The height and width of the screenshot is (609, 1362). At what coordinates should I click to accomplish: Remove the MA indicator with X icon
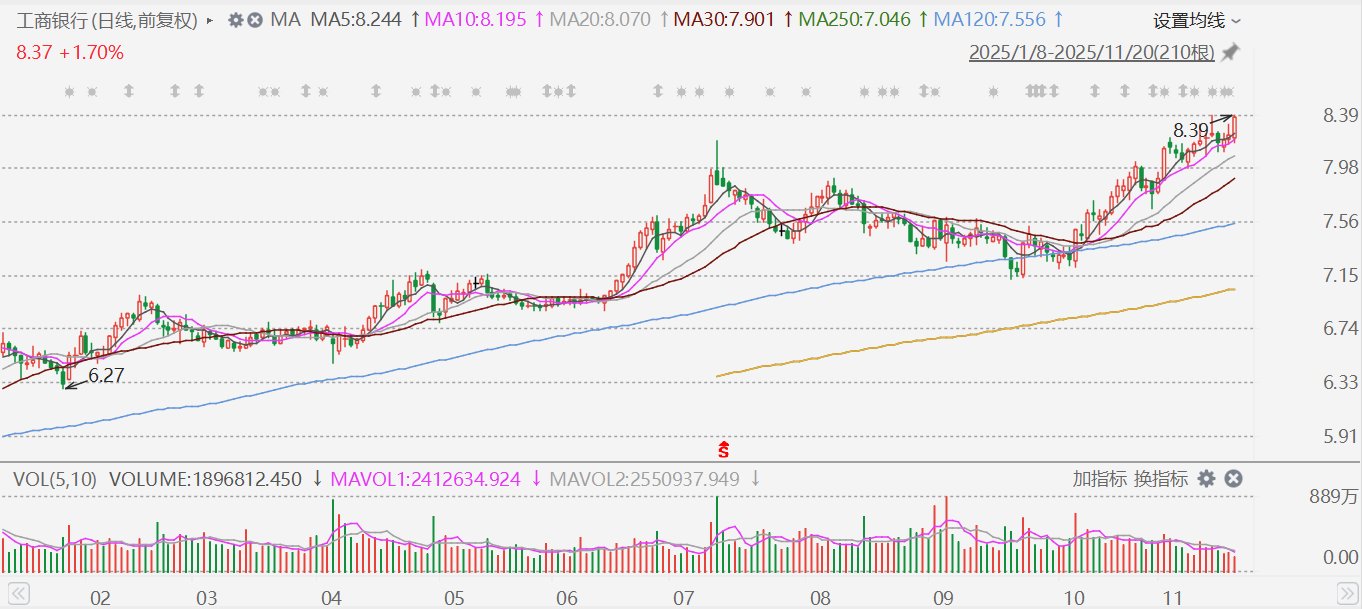(x=255, y=20)
